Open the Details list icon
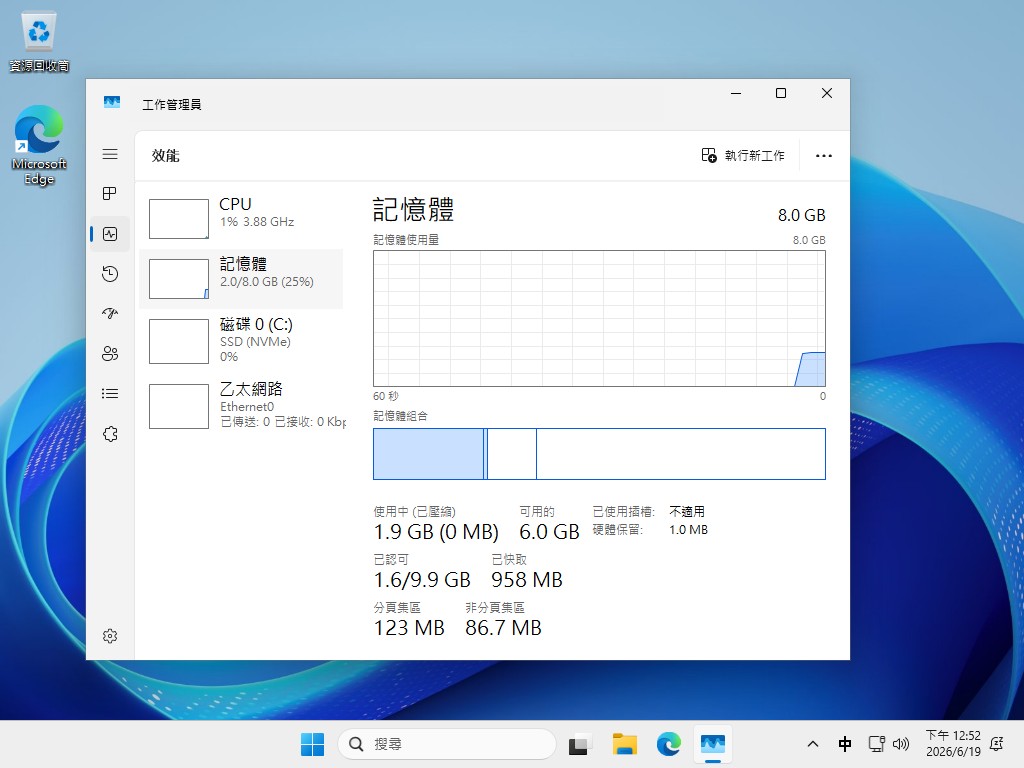This screenshot has height=768, width=1024. pos(110,393)
